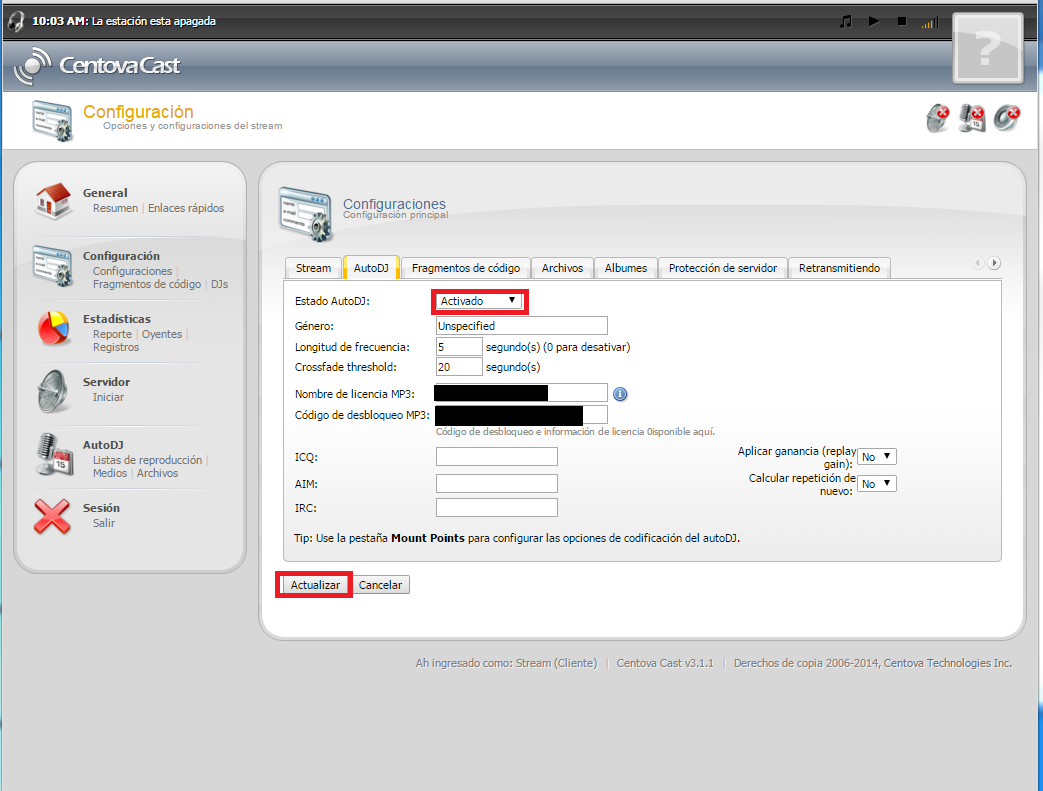The image size is (1043, 791).
Task: Click Salir to log out
Action: click(104, 523)
